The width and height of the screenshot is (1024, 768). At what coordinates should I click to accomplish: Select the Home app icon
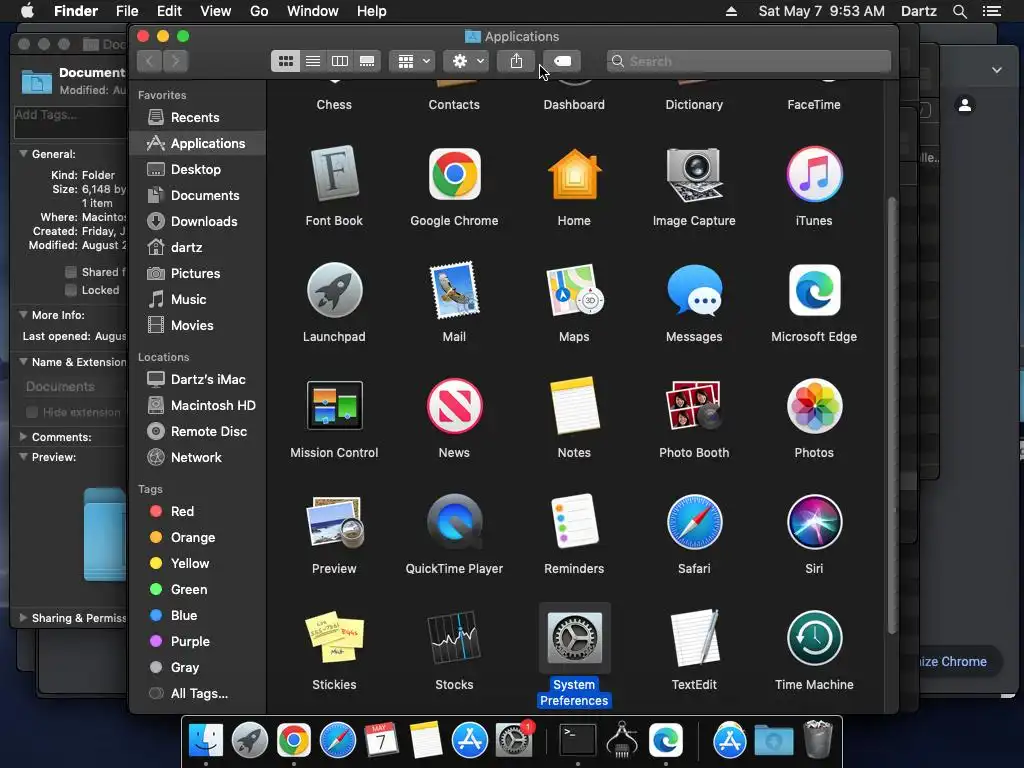click(574, 174)
